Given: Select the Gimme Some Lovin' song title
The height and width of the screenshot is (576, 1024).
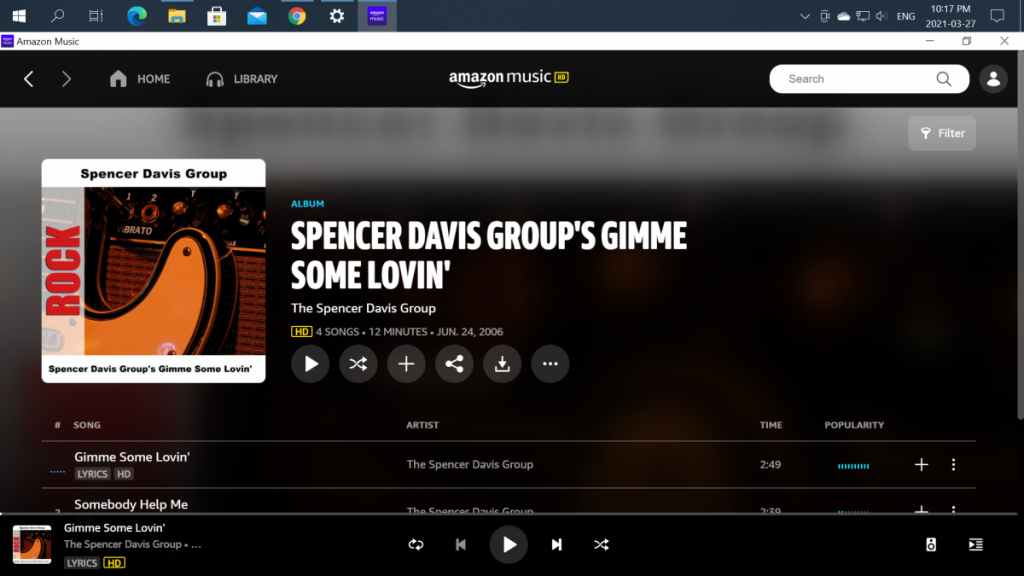Looking at the screenshot, I should coord(132,457).
